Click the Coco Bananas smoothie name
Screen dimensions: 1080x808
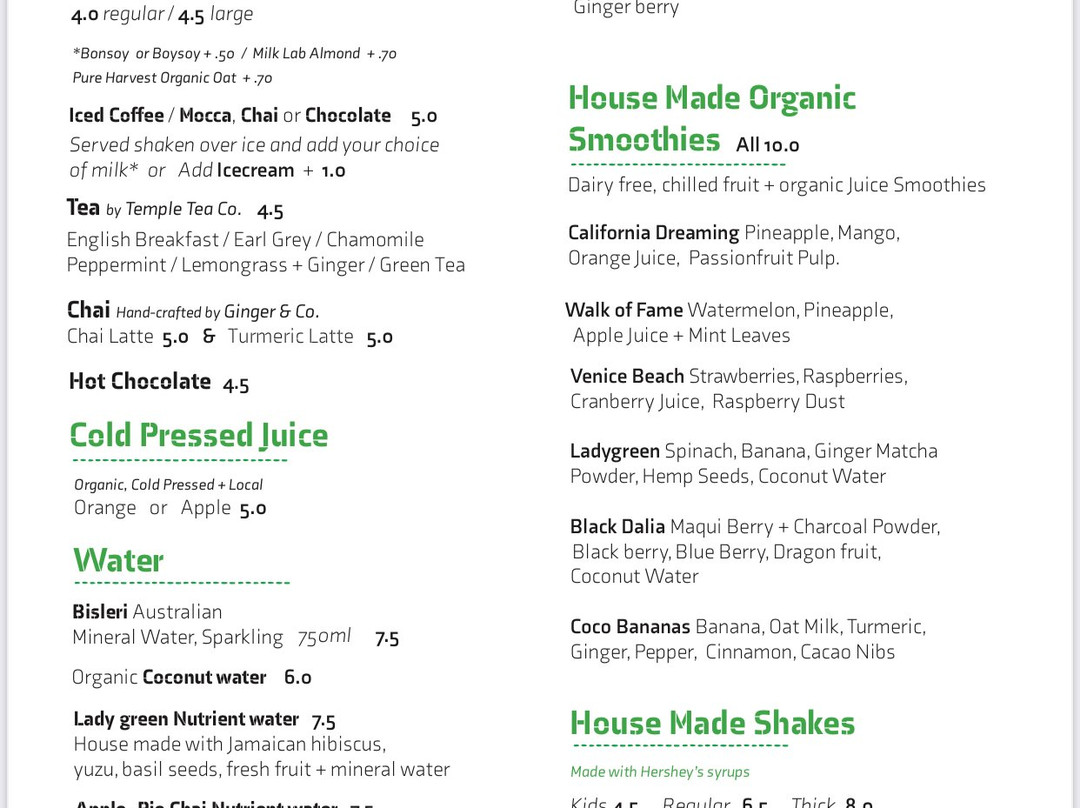pyautogui.click(x=630, y=627)
